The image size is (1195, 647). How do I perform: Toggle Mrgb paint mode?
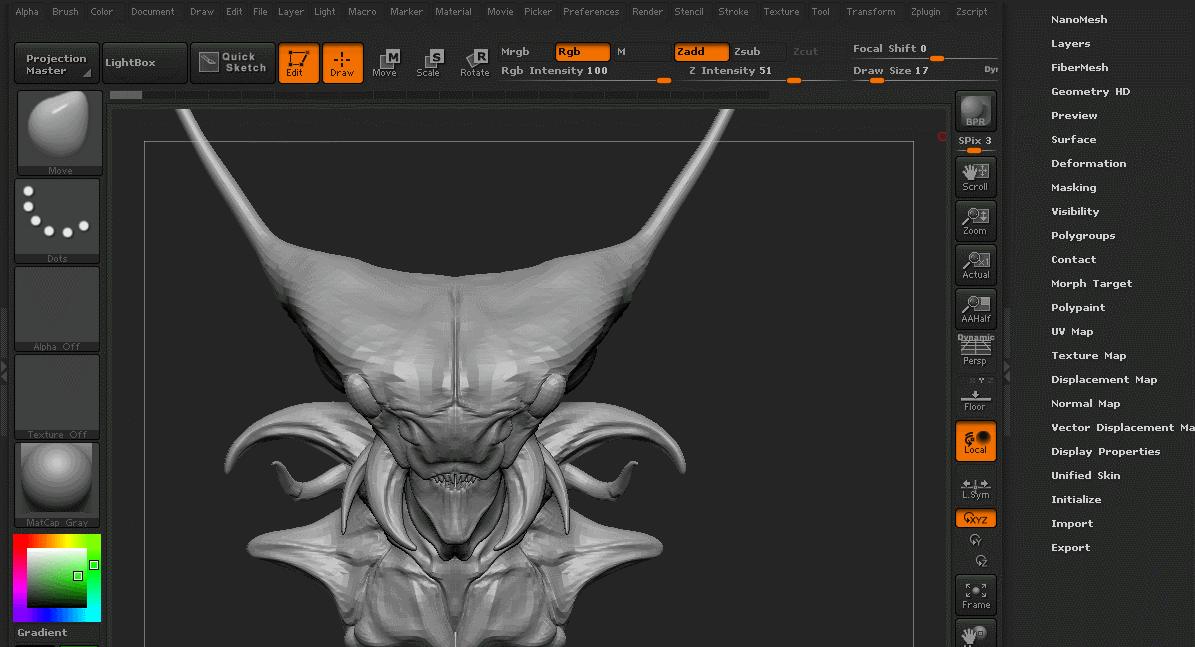coord(525,52)
